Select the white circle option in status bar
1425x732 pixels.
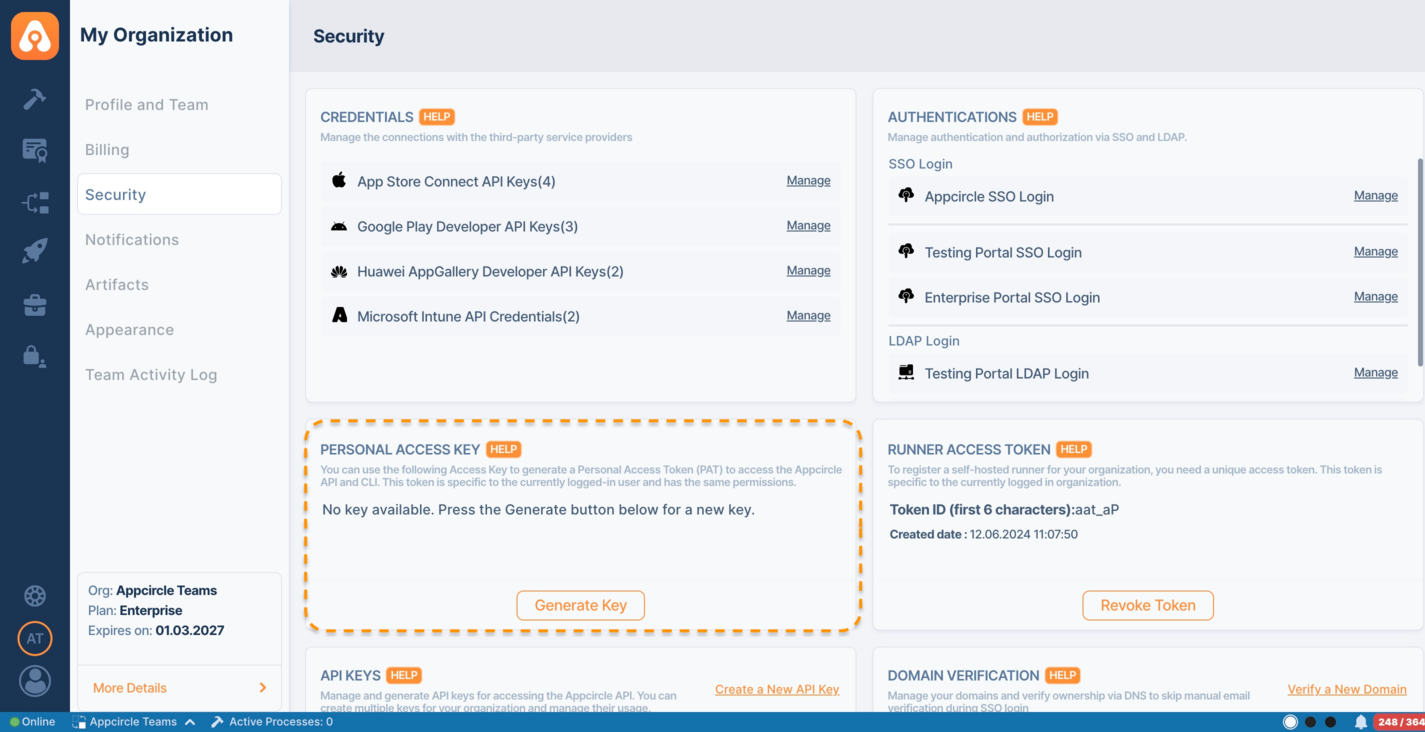1290,722
